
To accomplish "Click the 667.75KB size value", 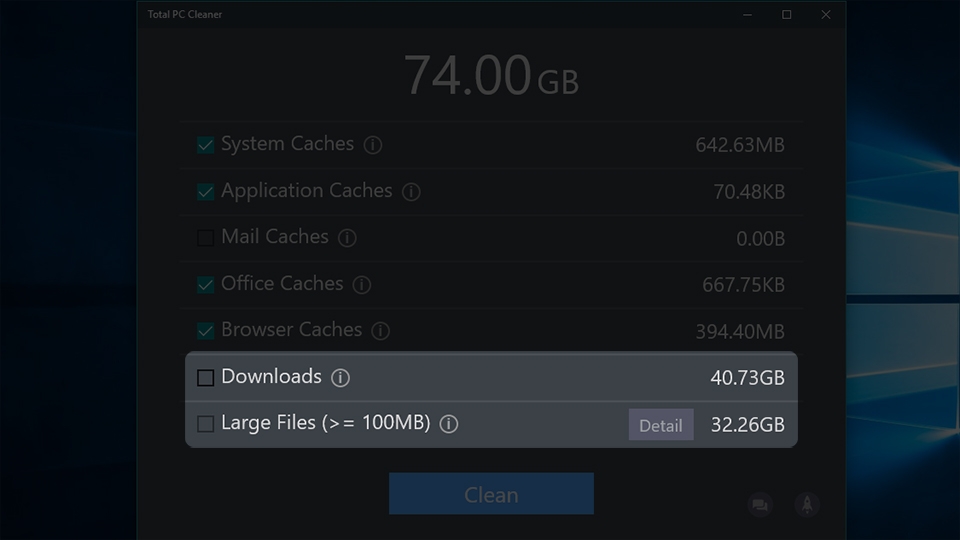I will point(743,285).
